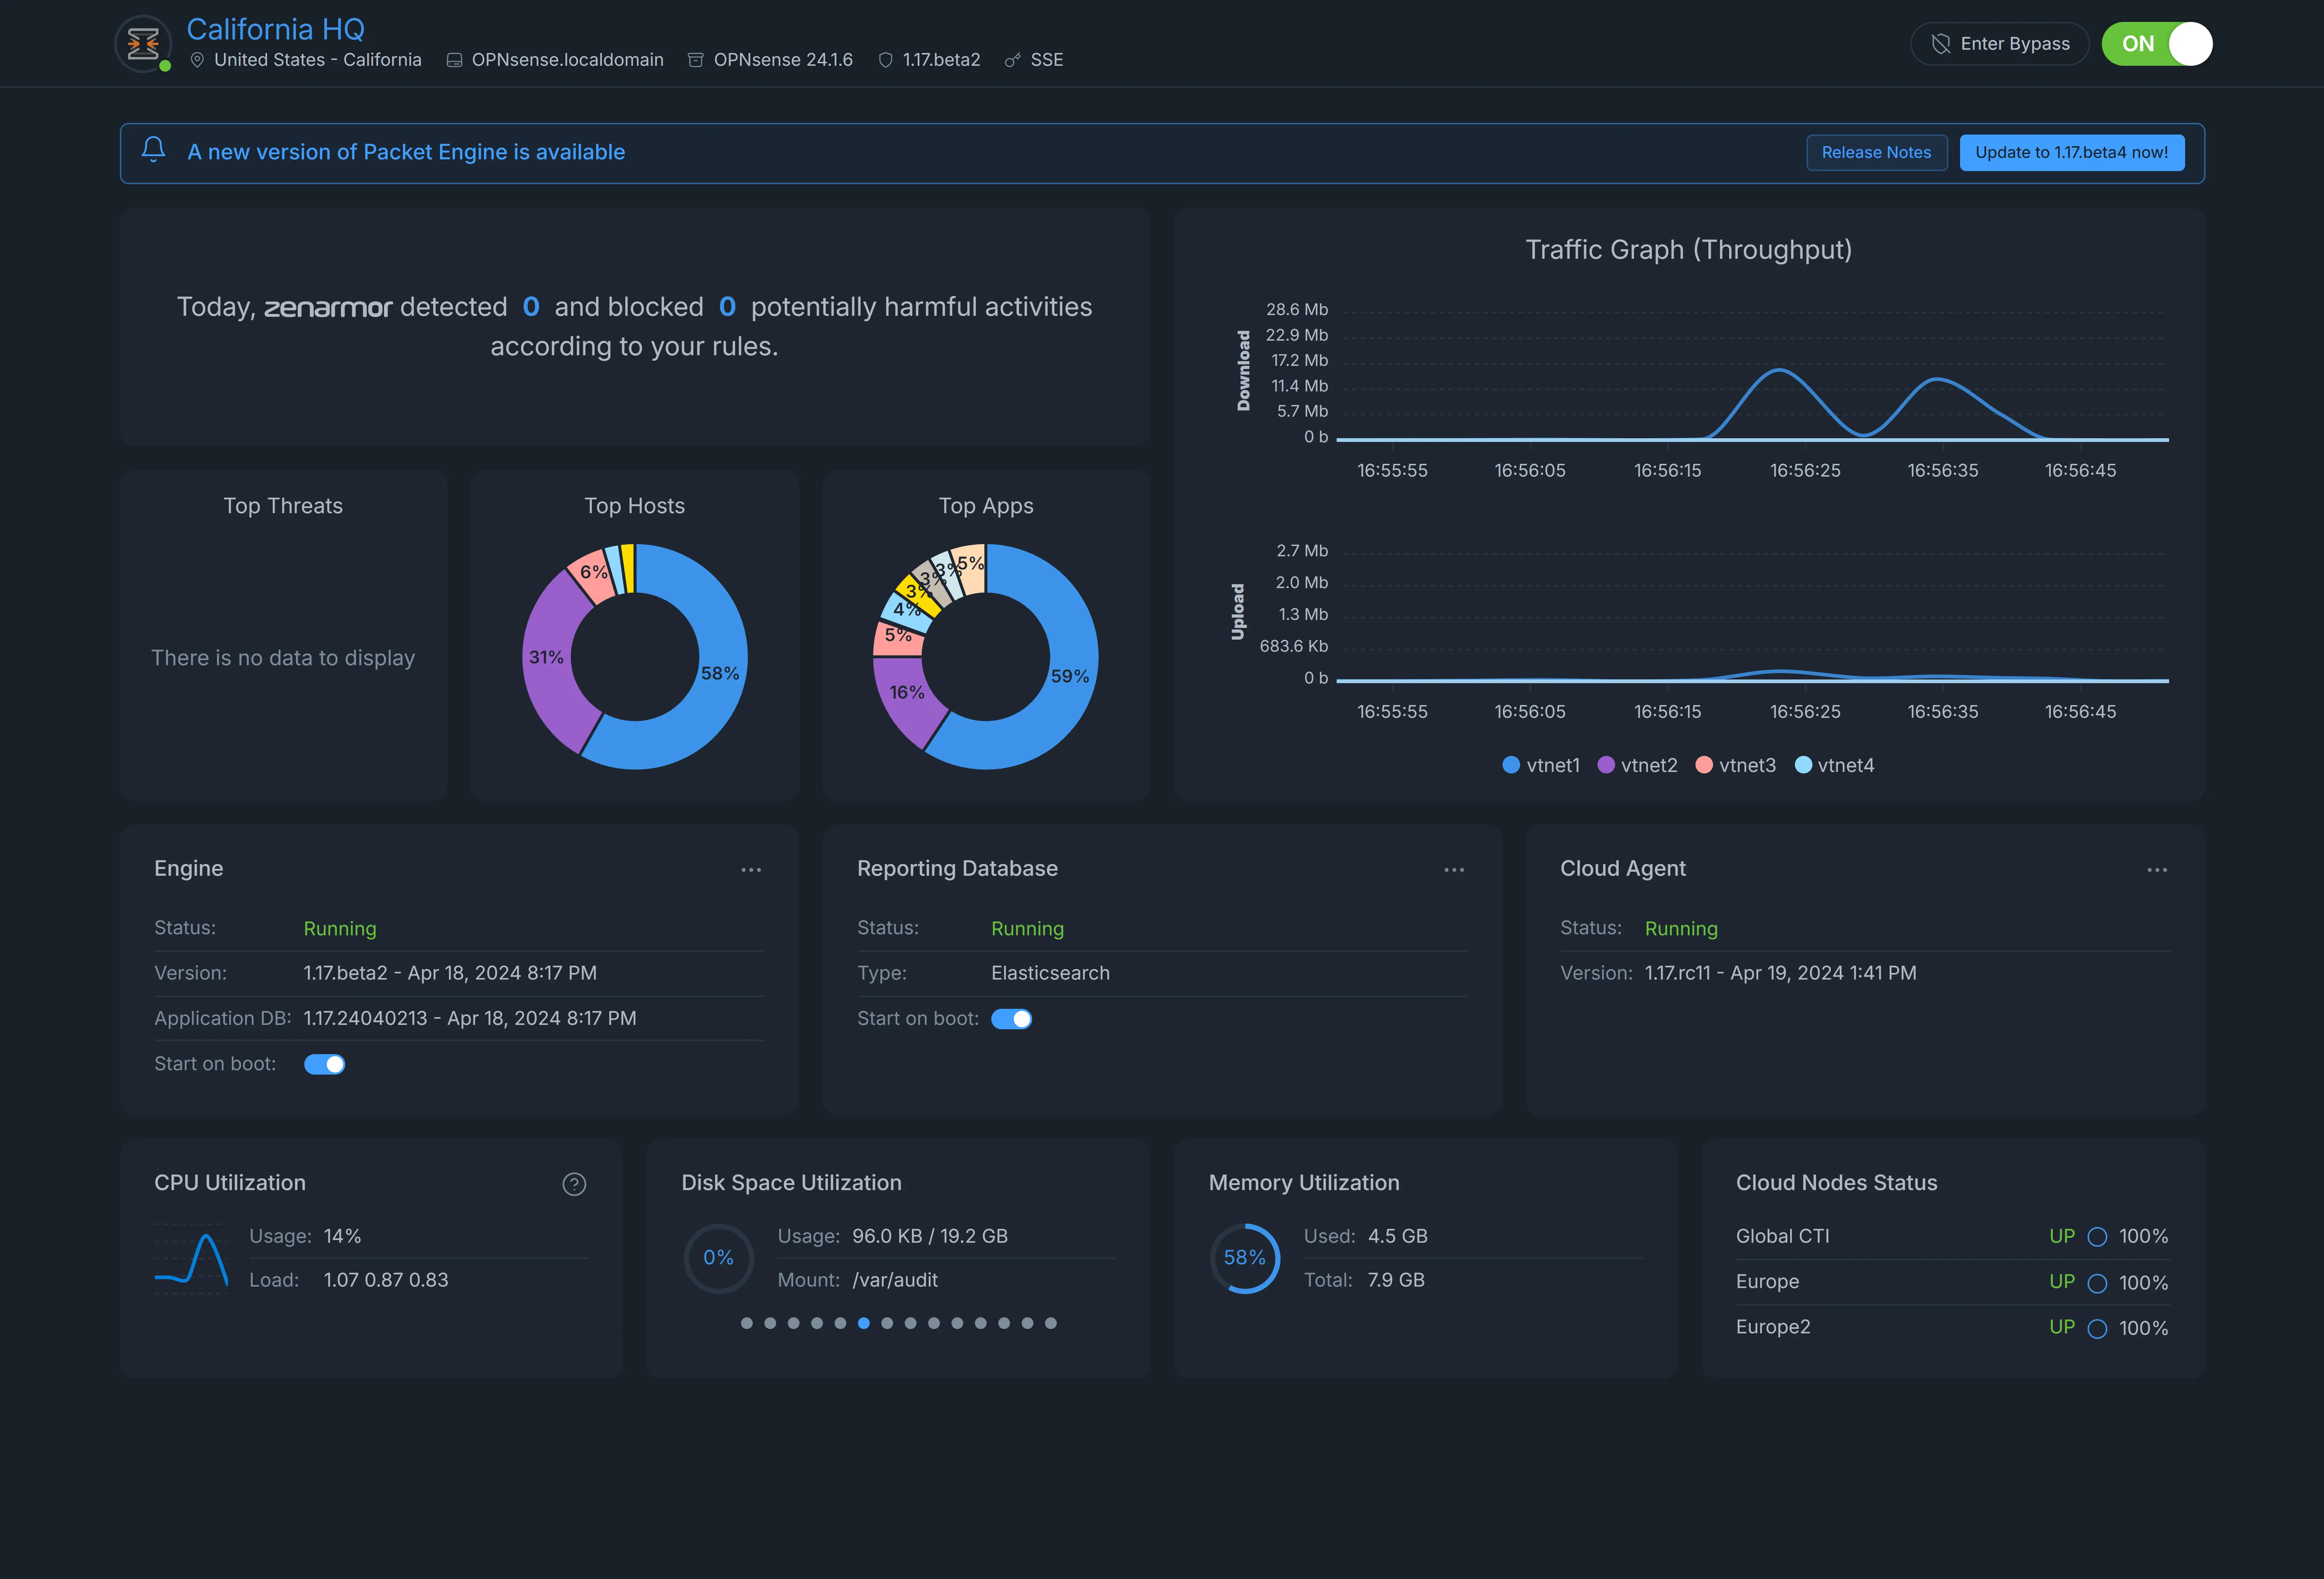Click Global CTI 100% value
Image resolution: width=2324 pixels, height=1579 pixels.
(x=2143, y=1237)
